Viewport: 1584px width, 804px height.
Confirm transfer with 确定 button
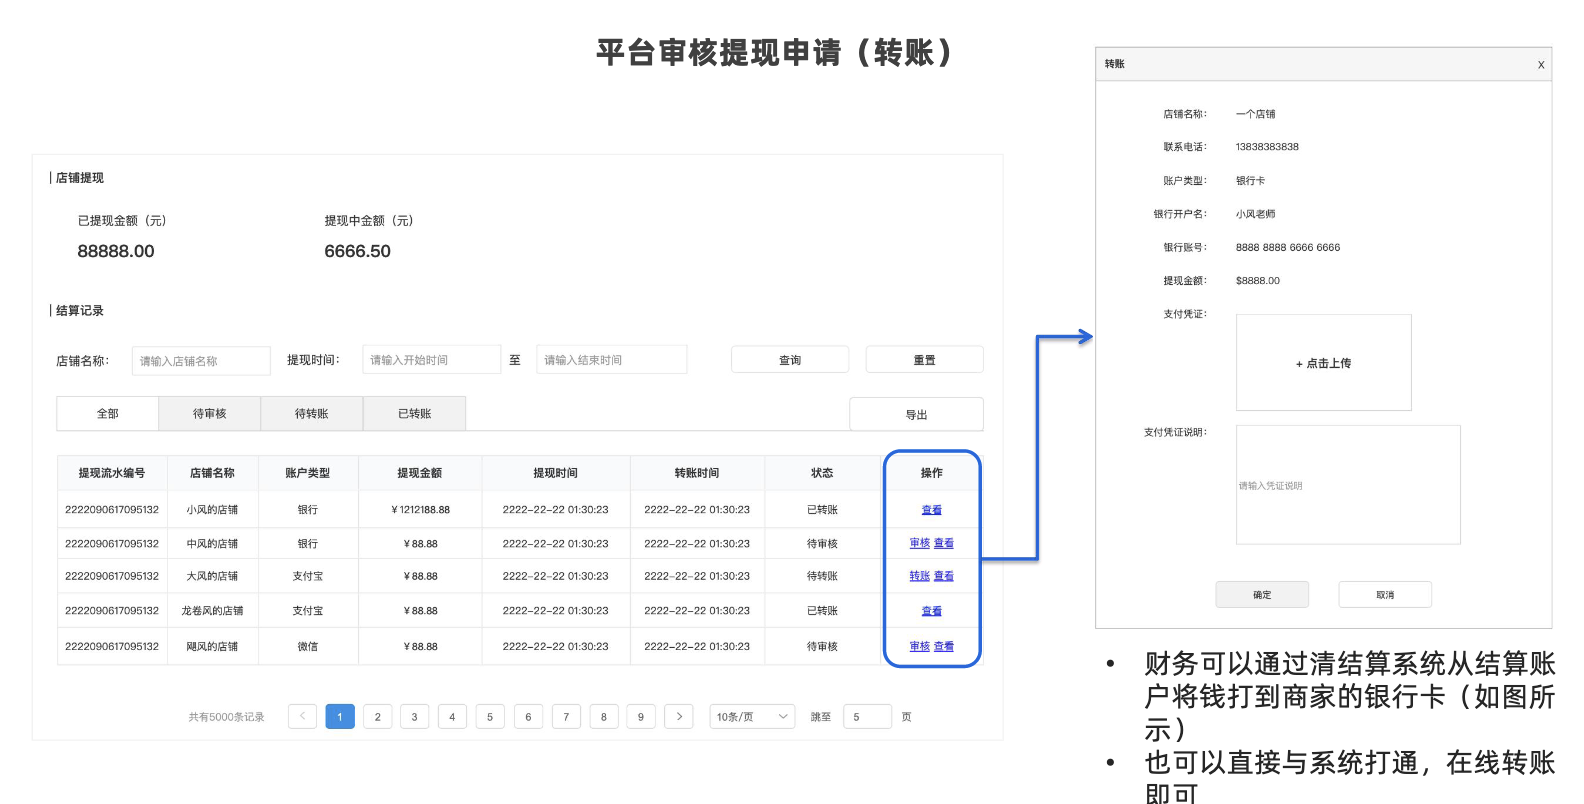coord(1262,595)
